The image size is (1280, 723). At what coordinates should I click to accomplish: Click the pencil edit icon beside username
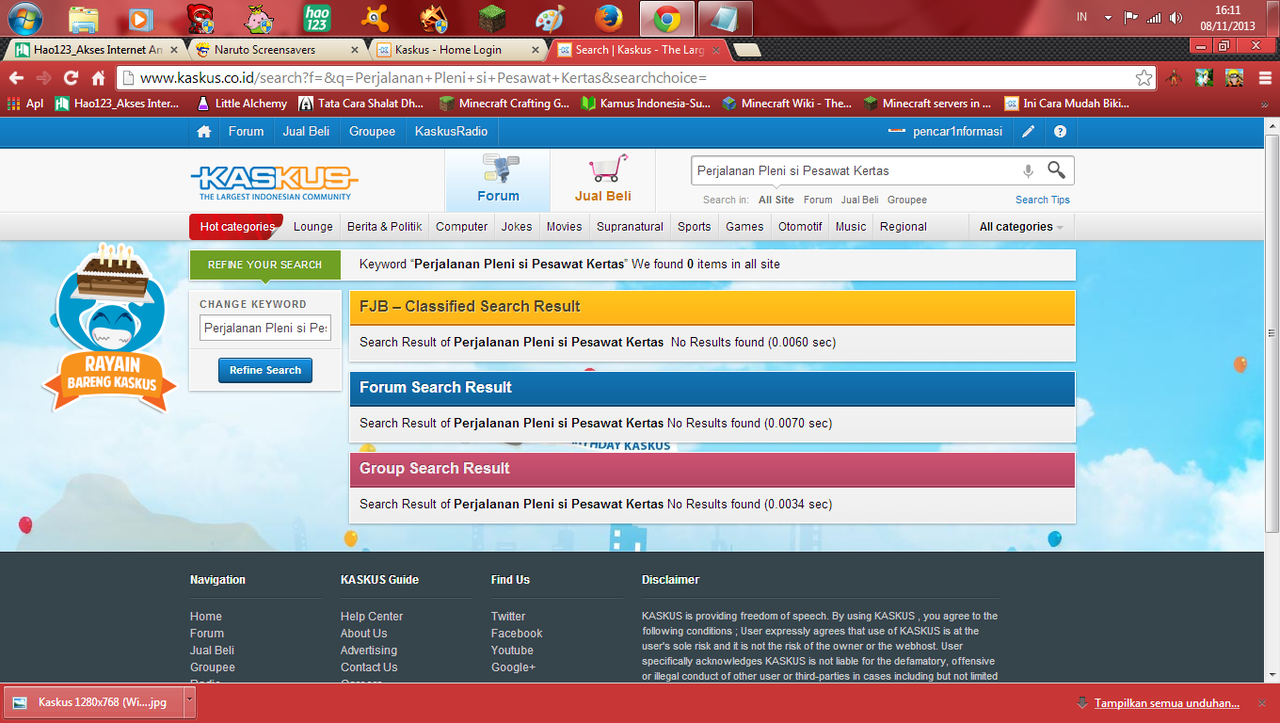tap(1028, 131)
